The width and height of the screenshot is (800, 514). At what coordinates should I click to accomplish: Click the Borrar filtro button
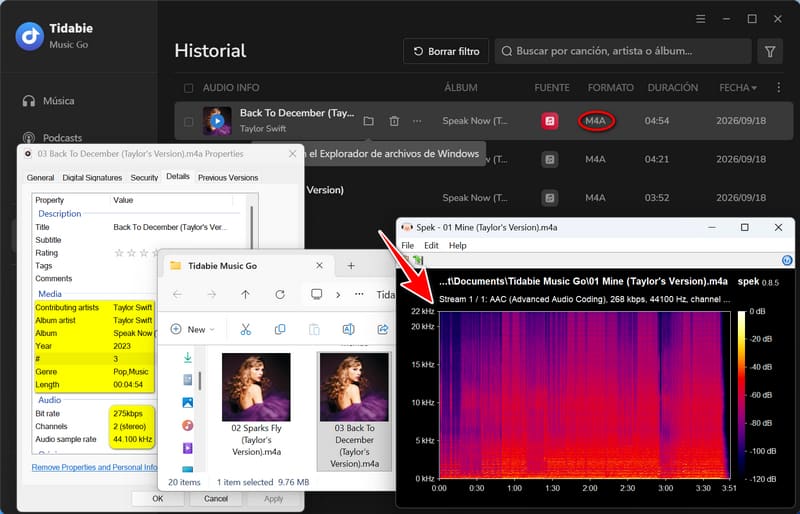[x=446, y=51]
